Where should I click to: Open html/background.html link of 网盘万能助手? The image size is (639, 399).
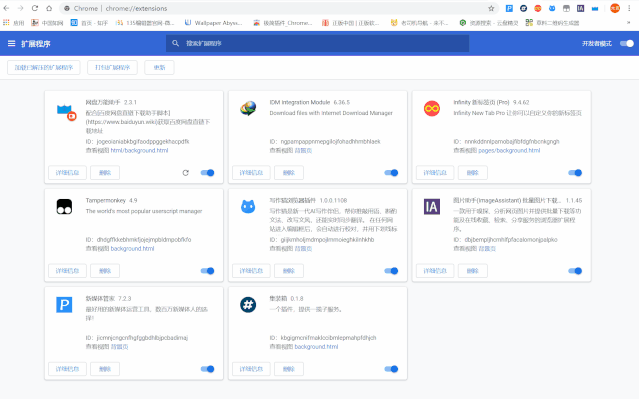tap(139, 150)
